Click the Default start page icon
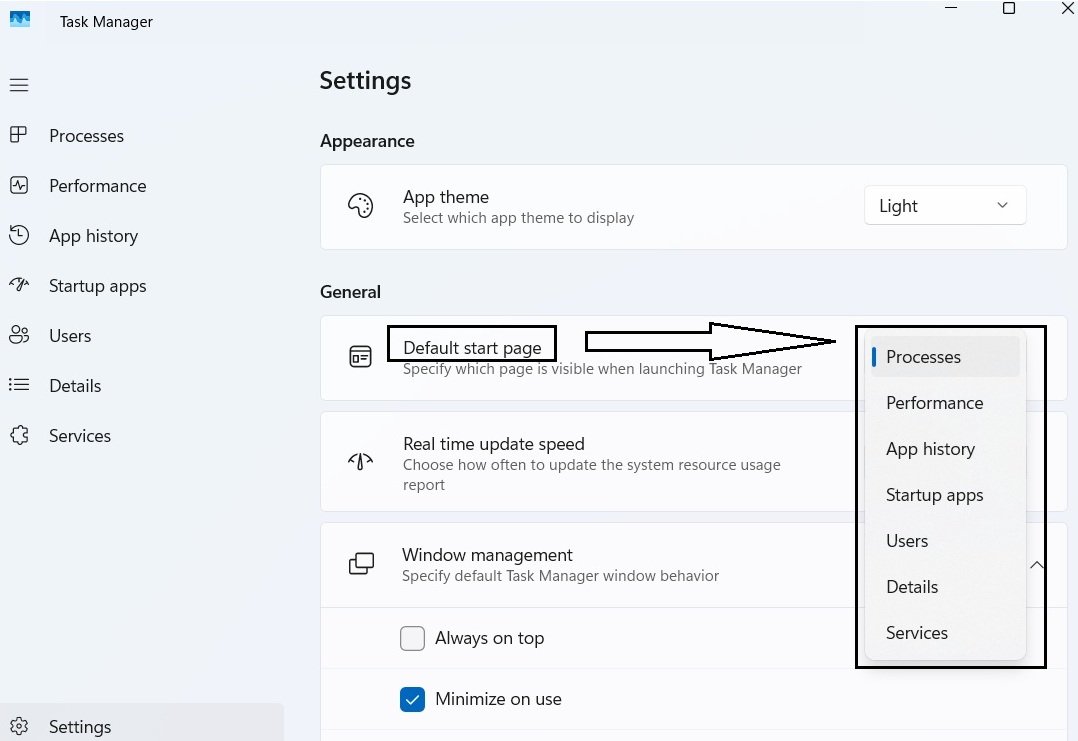 [x=360, y=357]
